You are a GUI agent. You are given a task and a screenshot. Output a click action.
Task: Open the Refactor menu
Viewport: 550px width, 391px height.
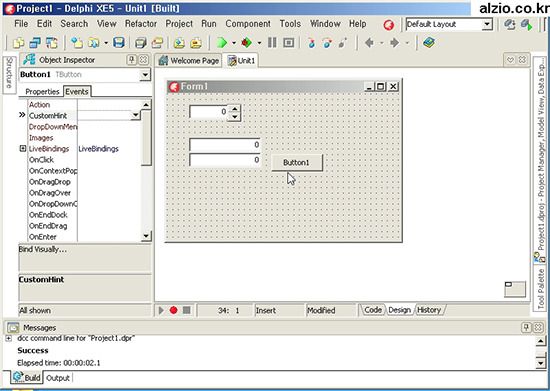click(141, 24)
